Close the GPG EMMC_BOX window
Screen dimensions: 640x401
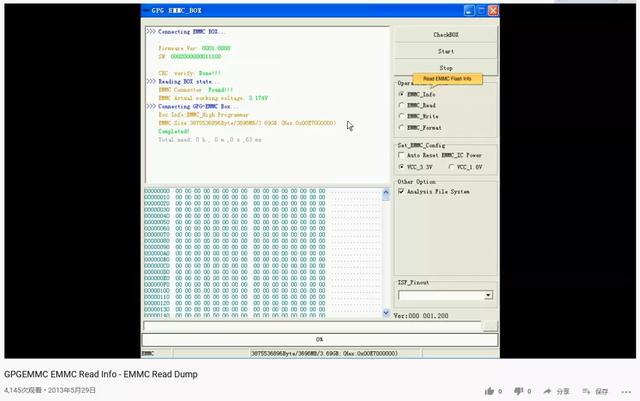pyautogui.click(x=493, y=11)
